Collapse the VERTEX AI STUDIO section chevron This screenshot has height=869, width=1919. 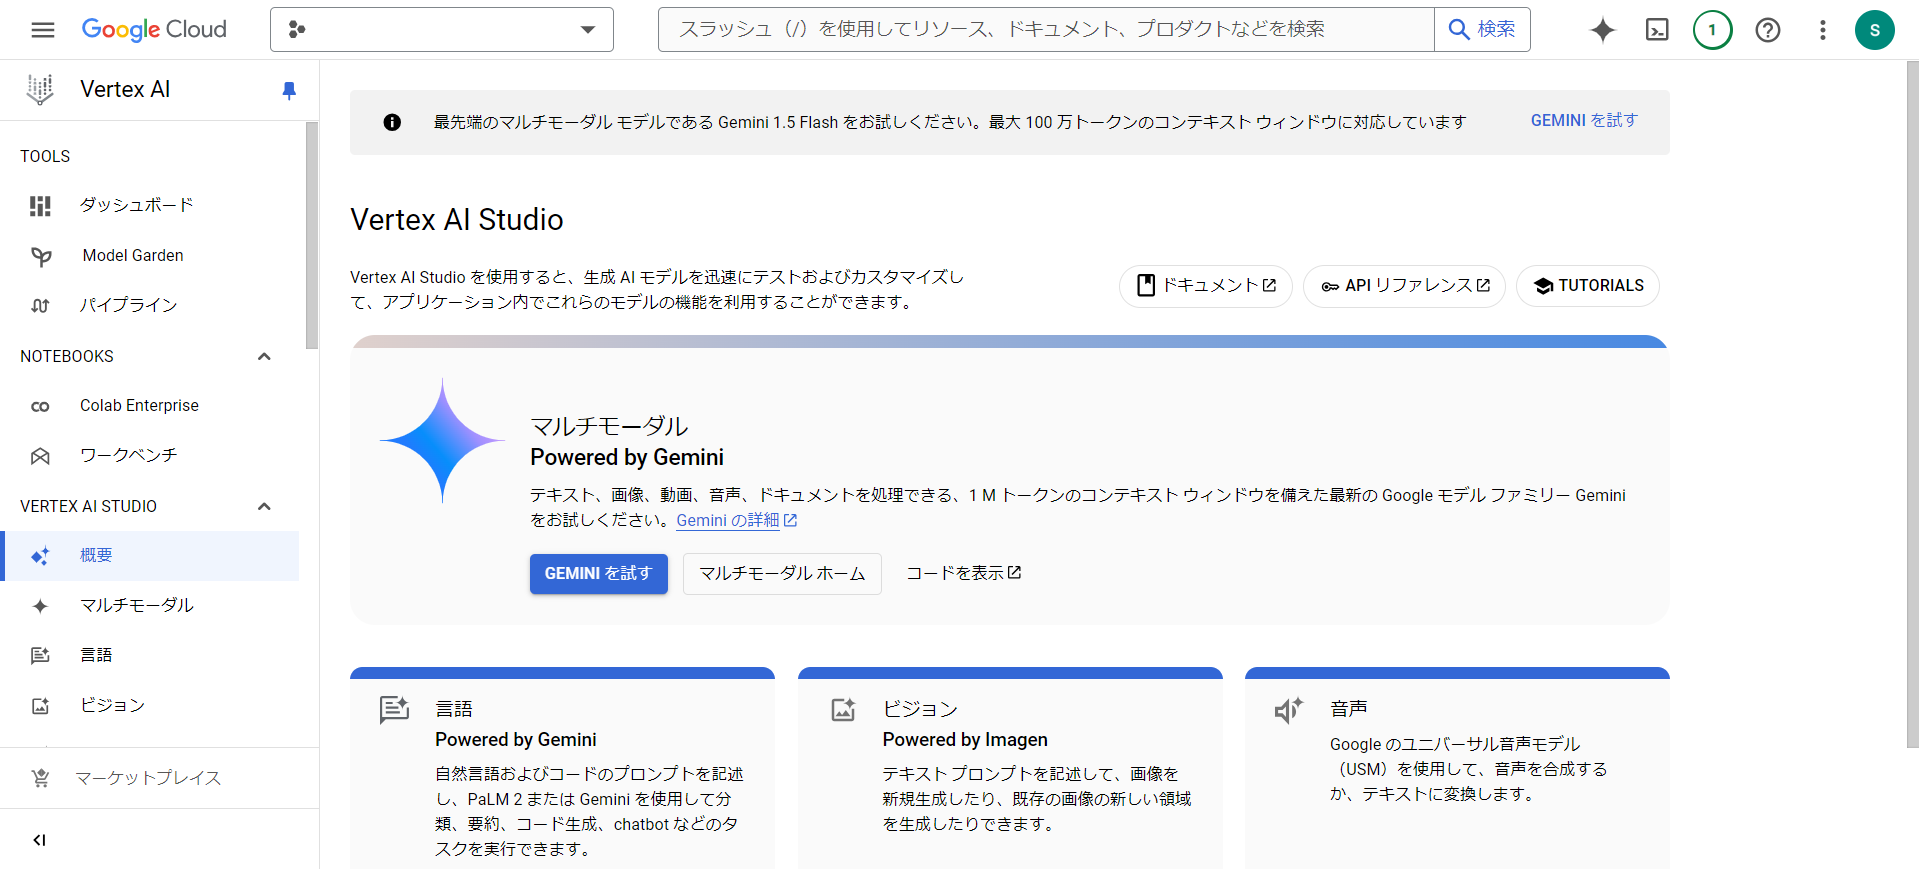click(264, 507)
